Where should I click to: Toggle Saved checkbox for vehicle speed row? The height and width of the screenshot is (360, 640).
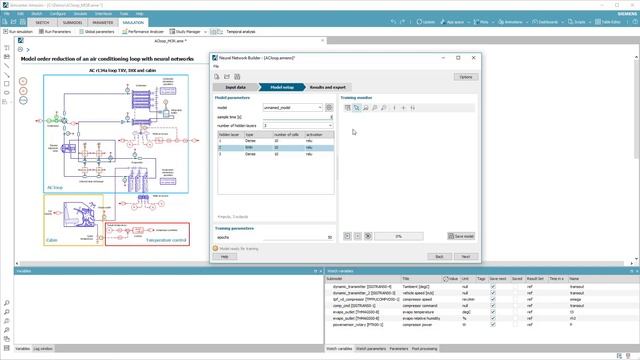tap(516, 293)
